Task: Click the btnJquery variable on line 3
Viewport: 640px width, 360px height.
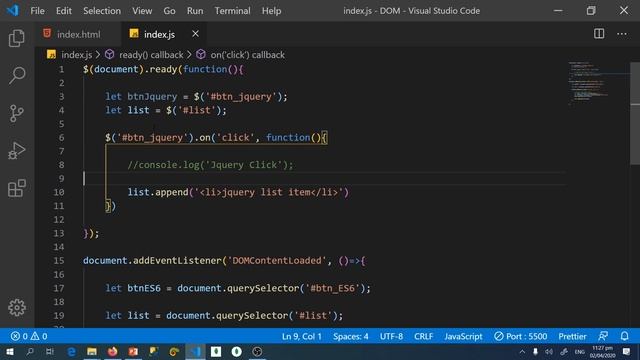Action: point(152,97)
